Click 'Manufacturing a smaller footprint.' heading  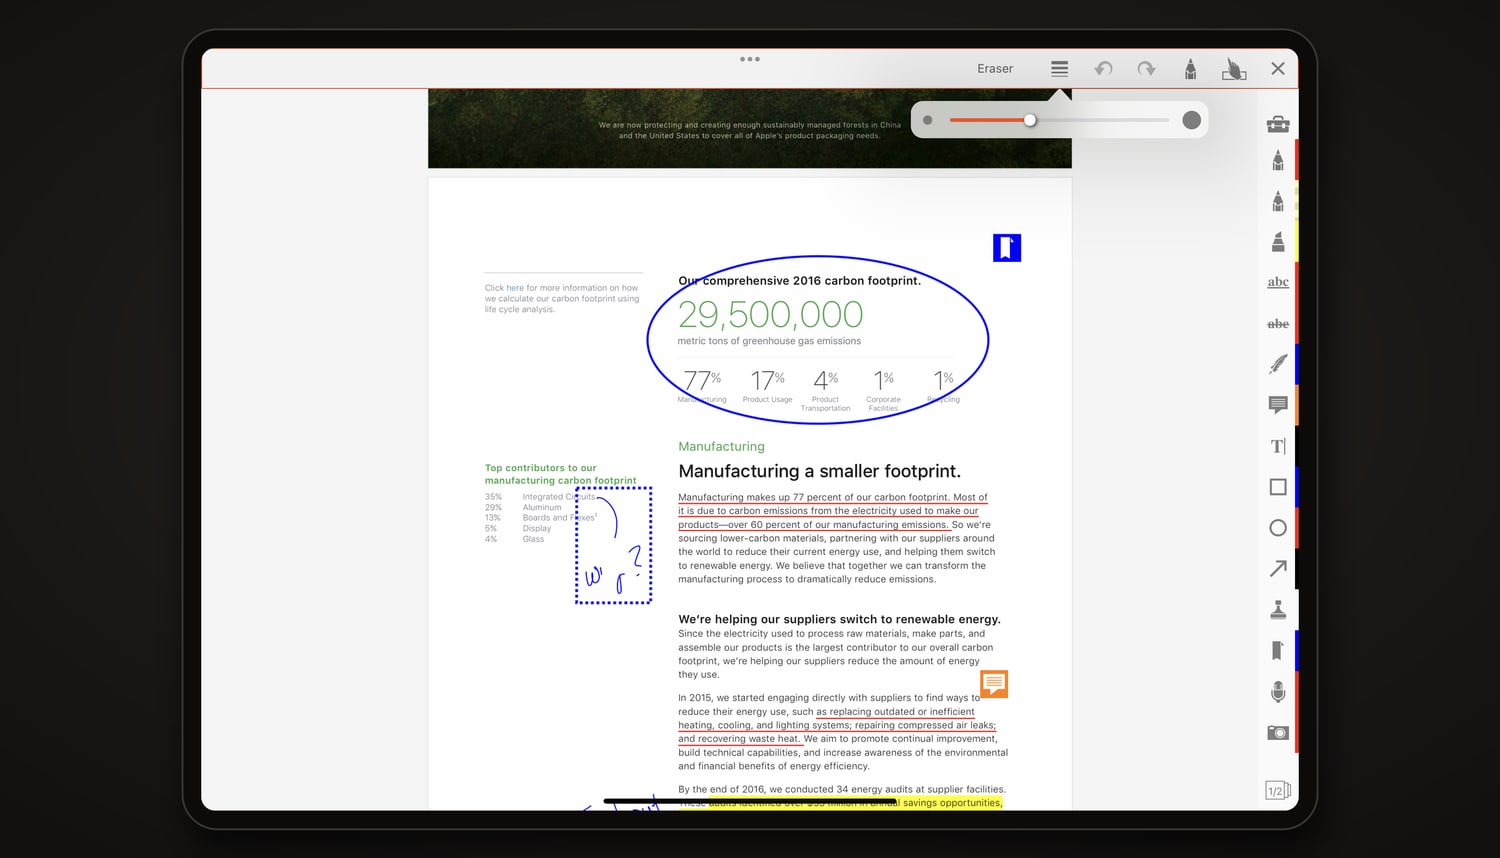click(x=819, y=471)
